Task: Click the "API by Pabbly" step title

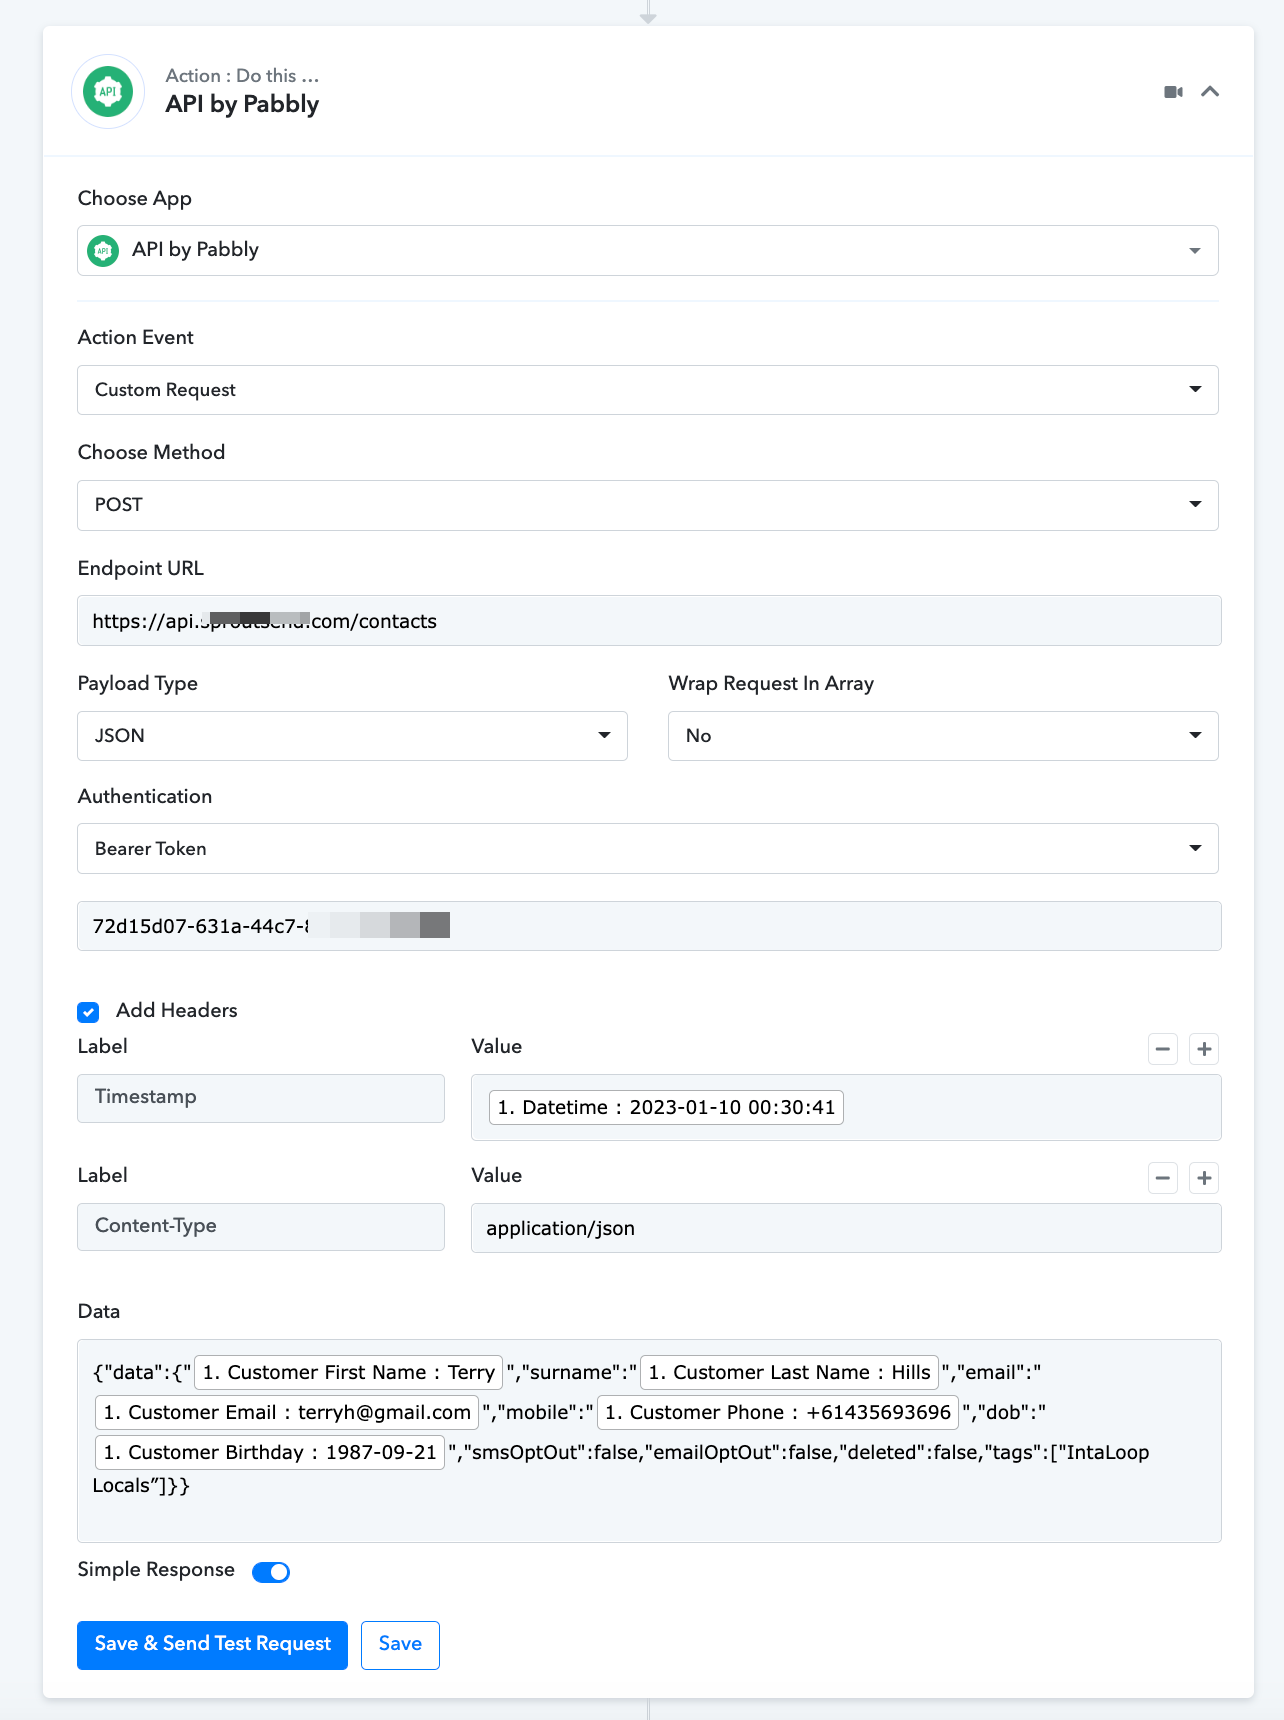Action: click(242, 105)
